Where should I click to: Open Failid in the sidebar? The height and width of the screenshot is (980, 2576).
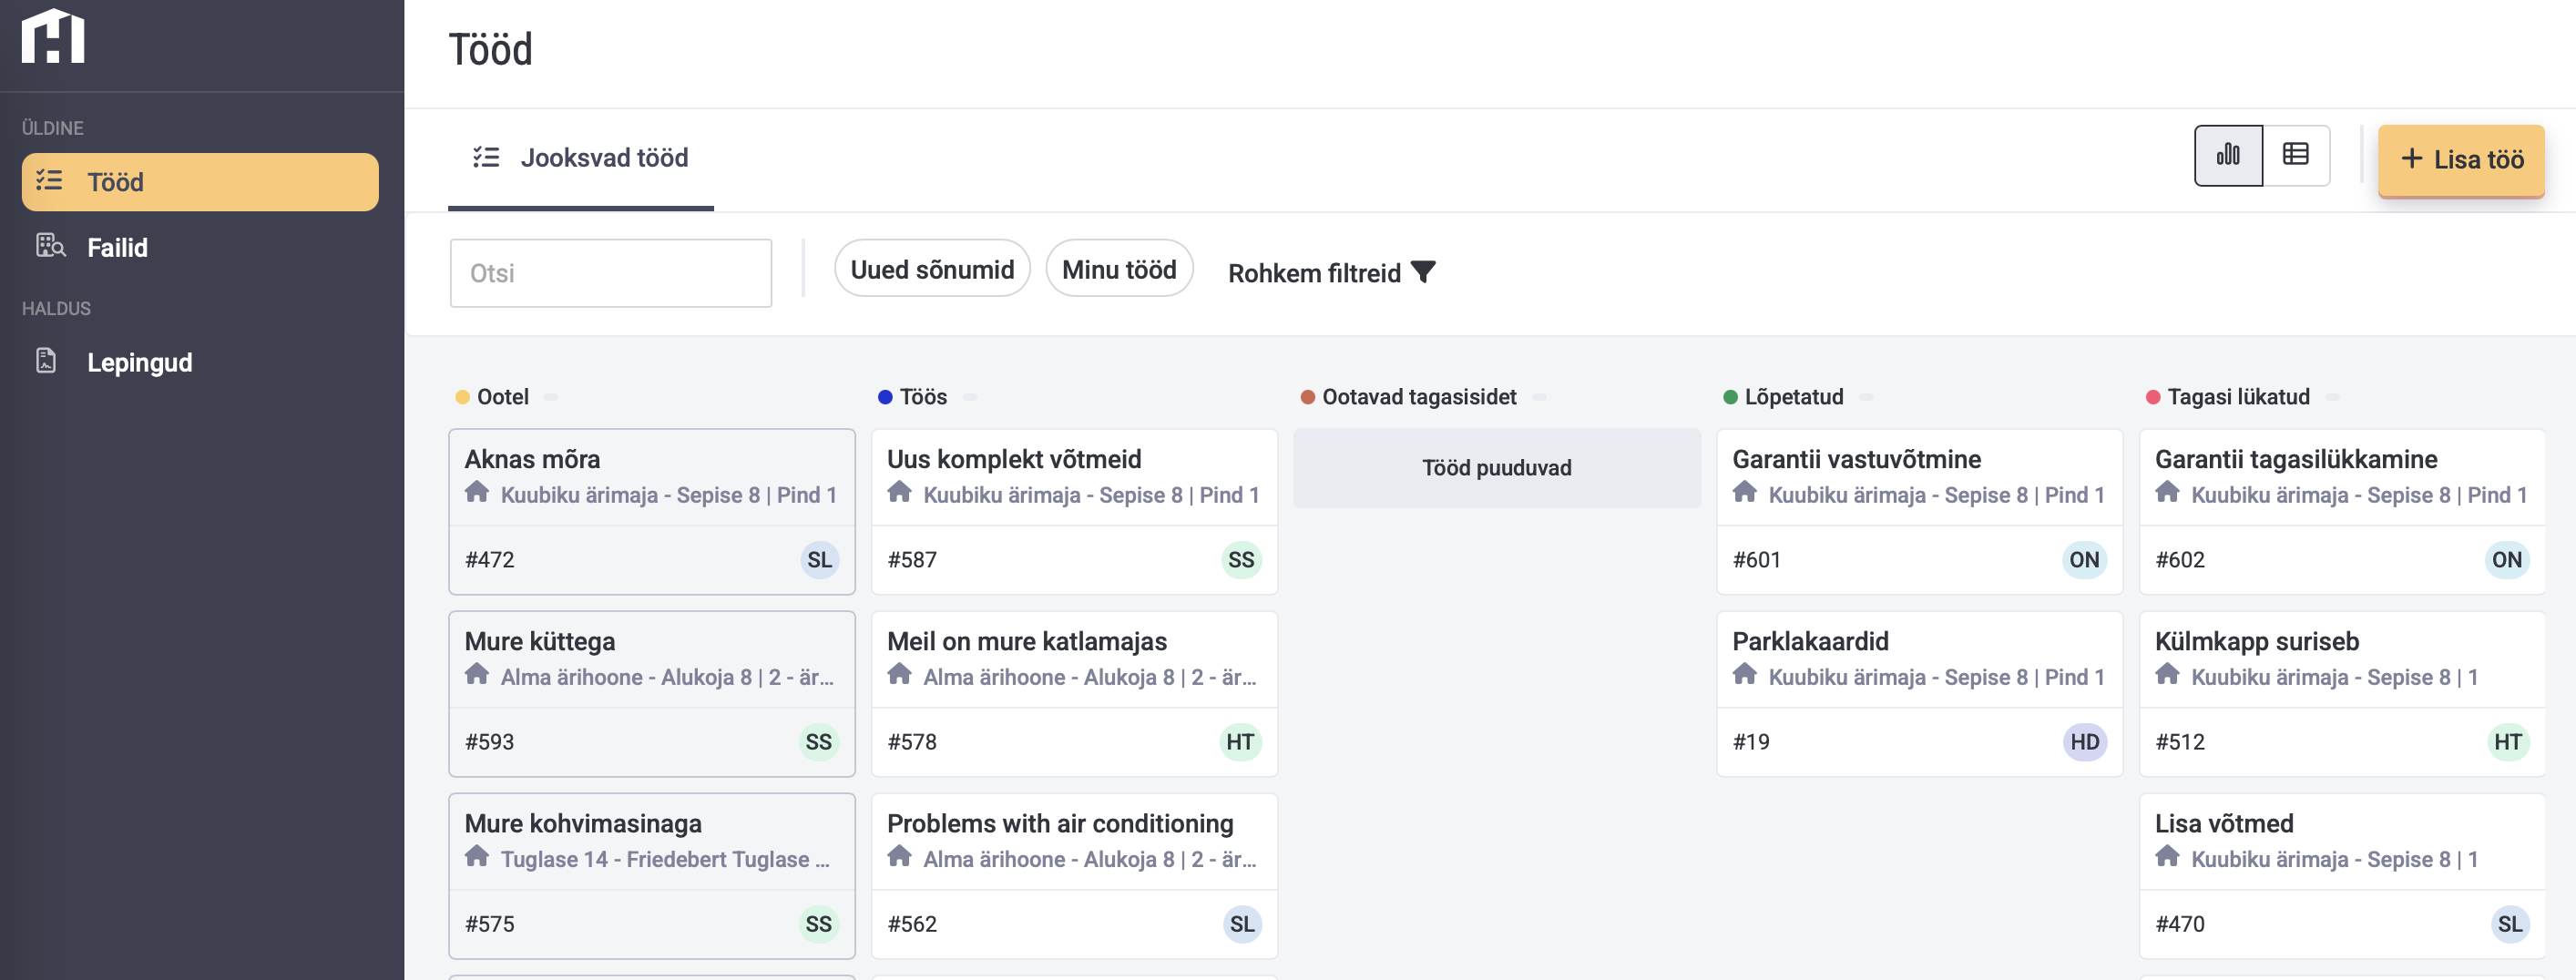pos(117,247)
